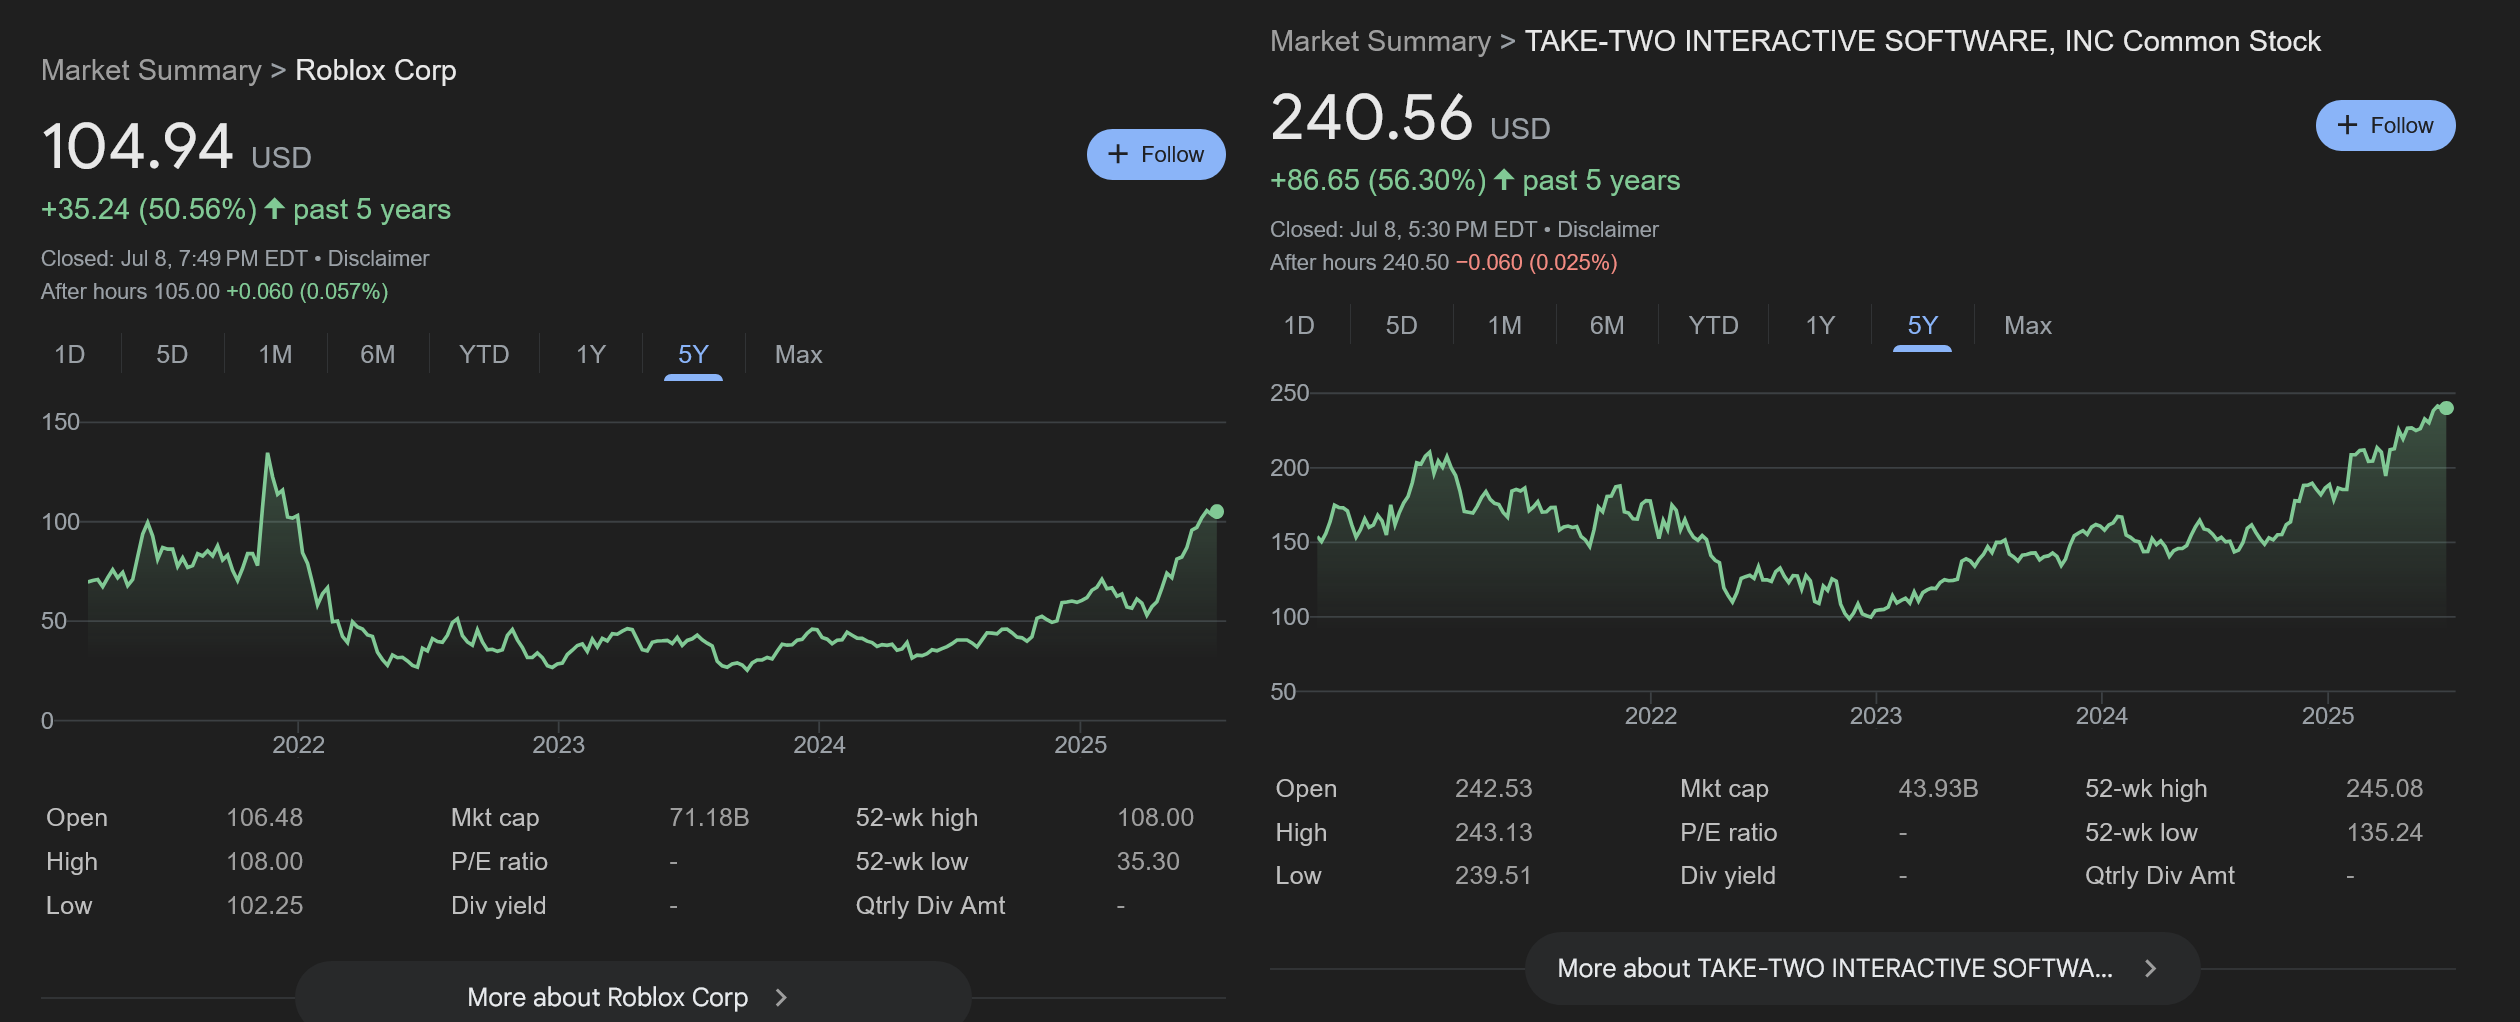Screen dimensions: 2520x1022
Task: Select 6M tab on Roblox chart
Action: (378, 354)
